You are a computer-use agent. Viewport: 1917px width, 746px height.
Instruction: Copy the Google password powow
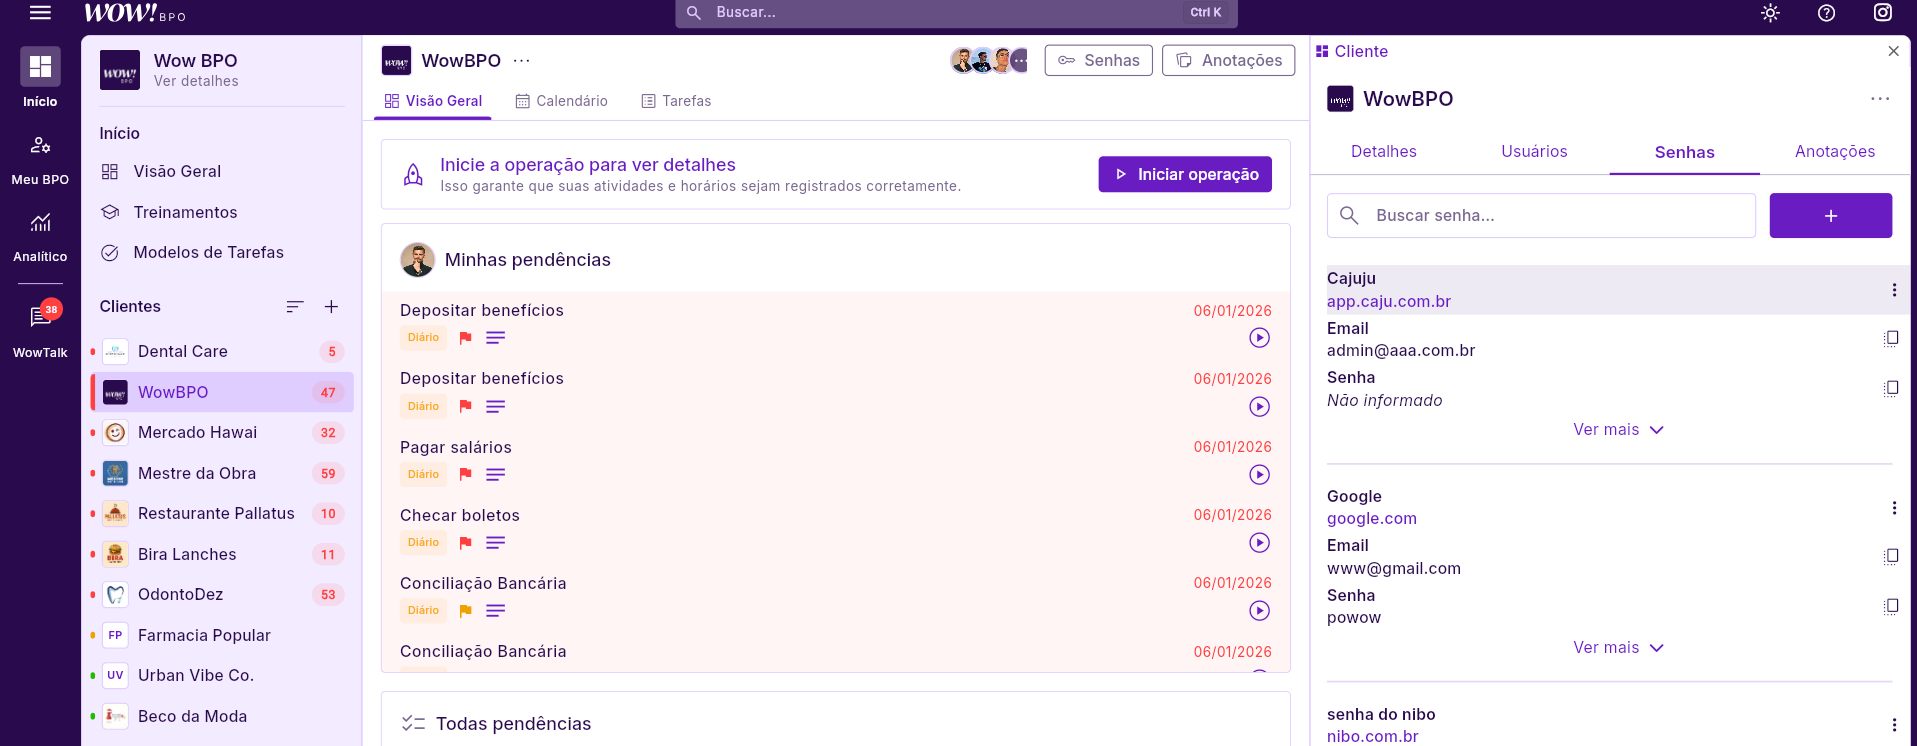point(1890,607)
